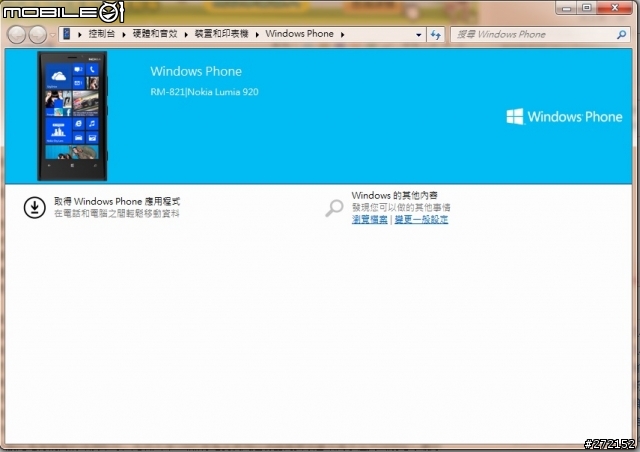This screenshot has width=640, height=452.
Task: Click the Back navigation arrow button
Action: 17,35
